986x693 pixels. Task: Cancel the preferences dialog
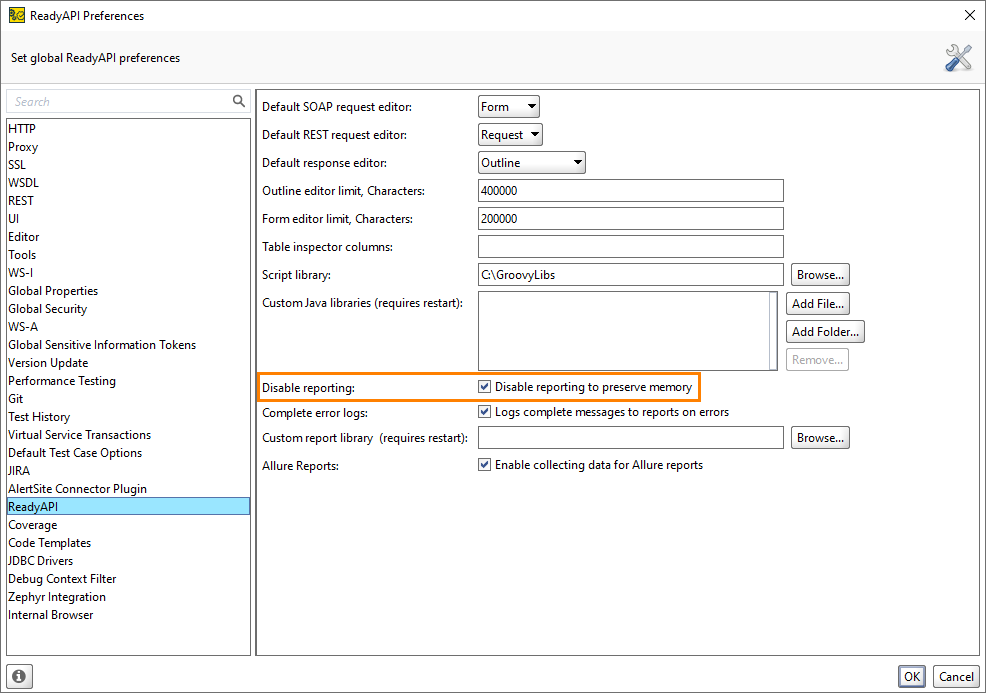pos(956,677)
